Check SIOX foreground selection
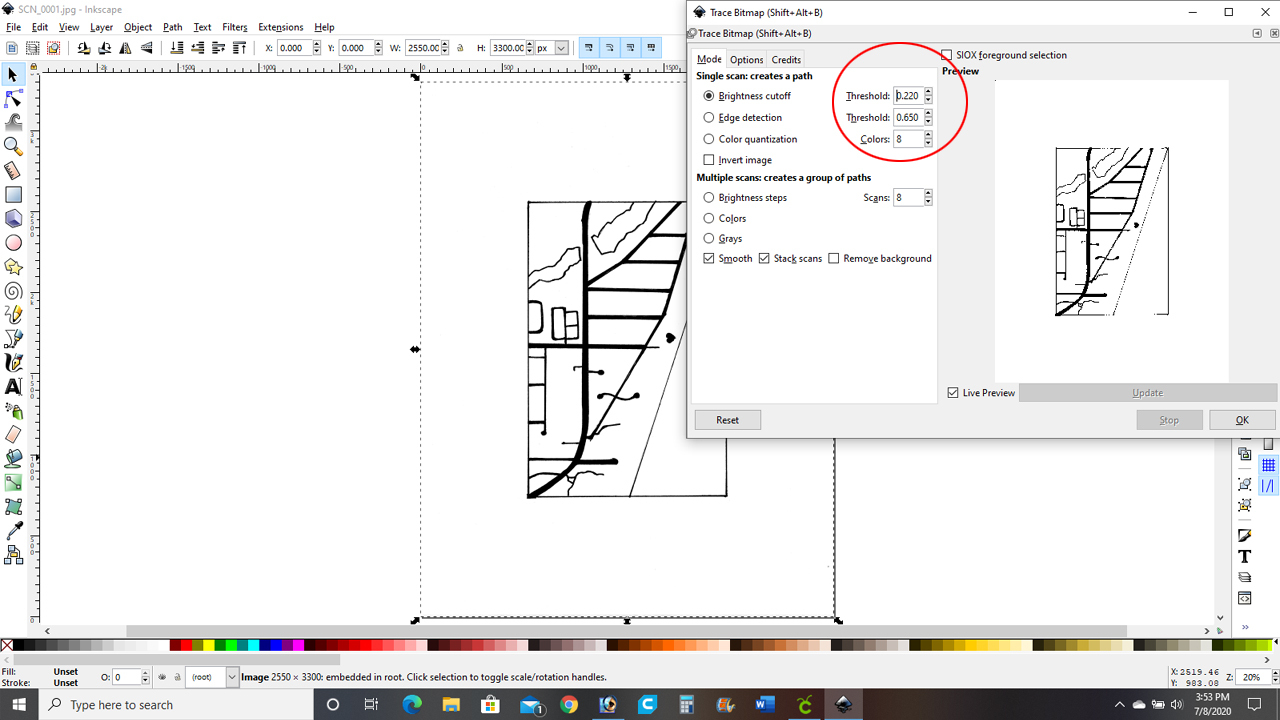This screenshot has height=720, width=1280. point(947,55)
